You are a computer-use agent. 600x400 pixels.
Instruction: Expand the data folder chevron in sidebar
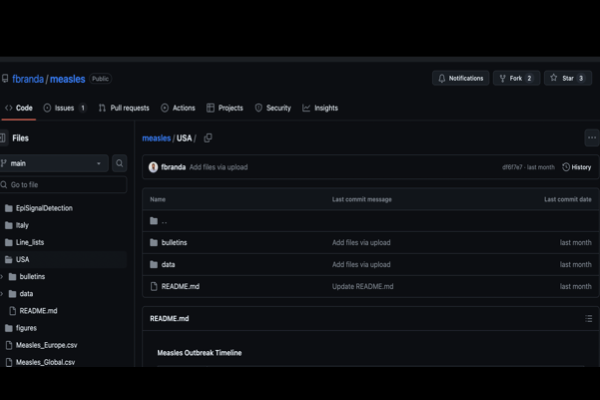click(3, 293)
